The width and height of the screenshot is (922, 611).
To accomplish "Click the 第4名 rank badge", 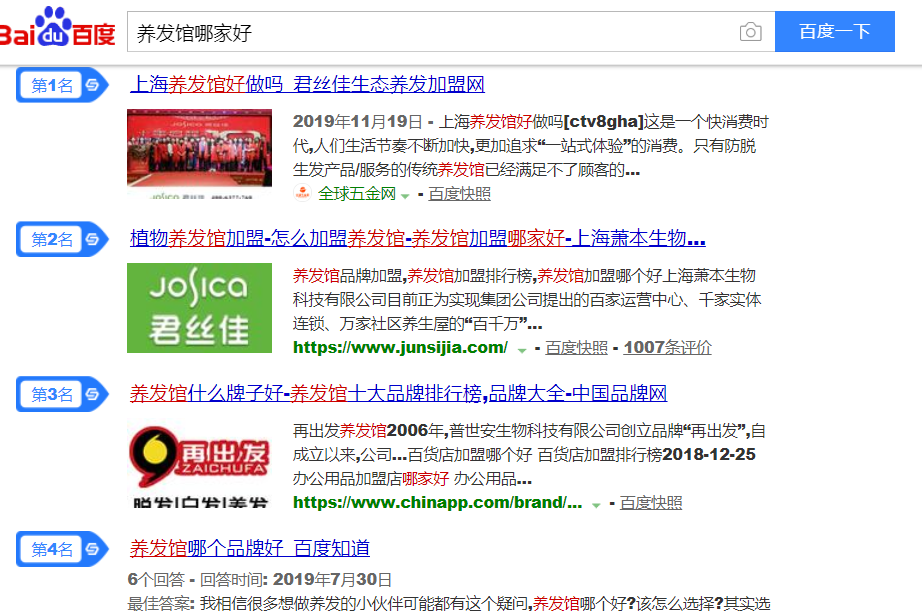I will [x=62, y=549].
